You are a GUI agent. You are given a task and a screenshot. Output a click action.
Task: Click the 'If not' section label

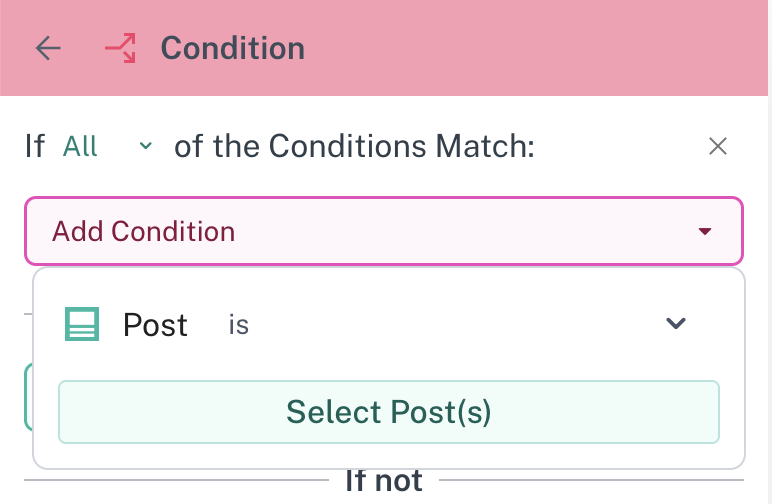[x=384, y=482]
